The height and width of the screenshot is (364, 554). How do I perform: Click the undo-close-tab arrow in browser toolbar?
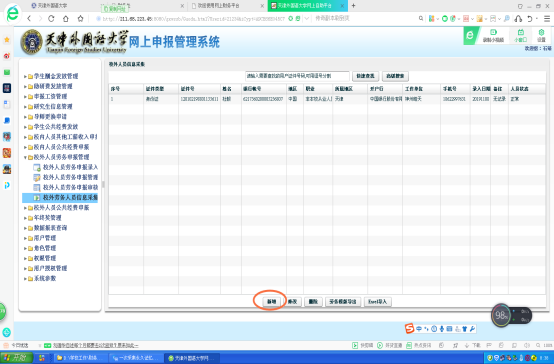point(530,18)
